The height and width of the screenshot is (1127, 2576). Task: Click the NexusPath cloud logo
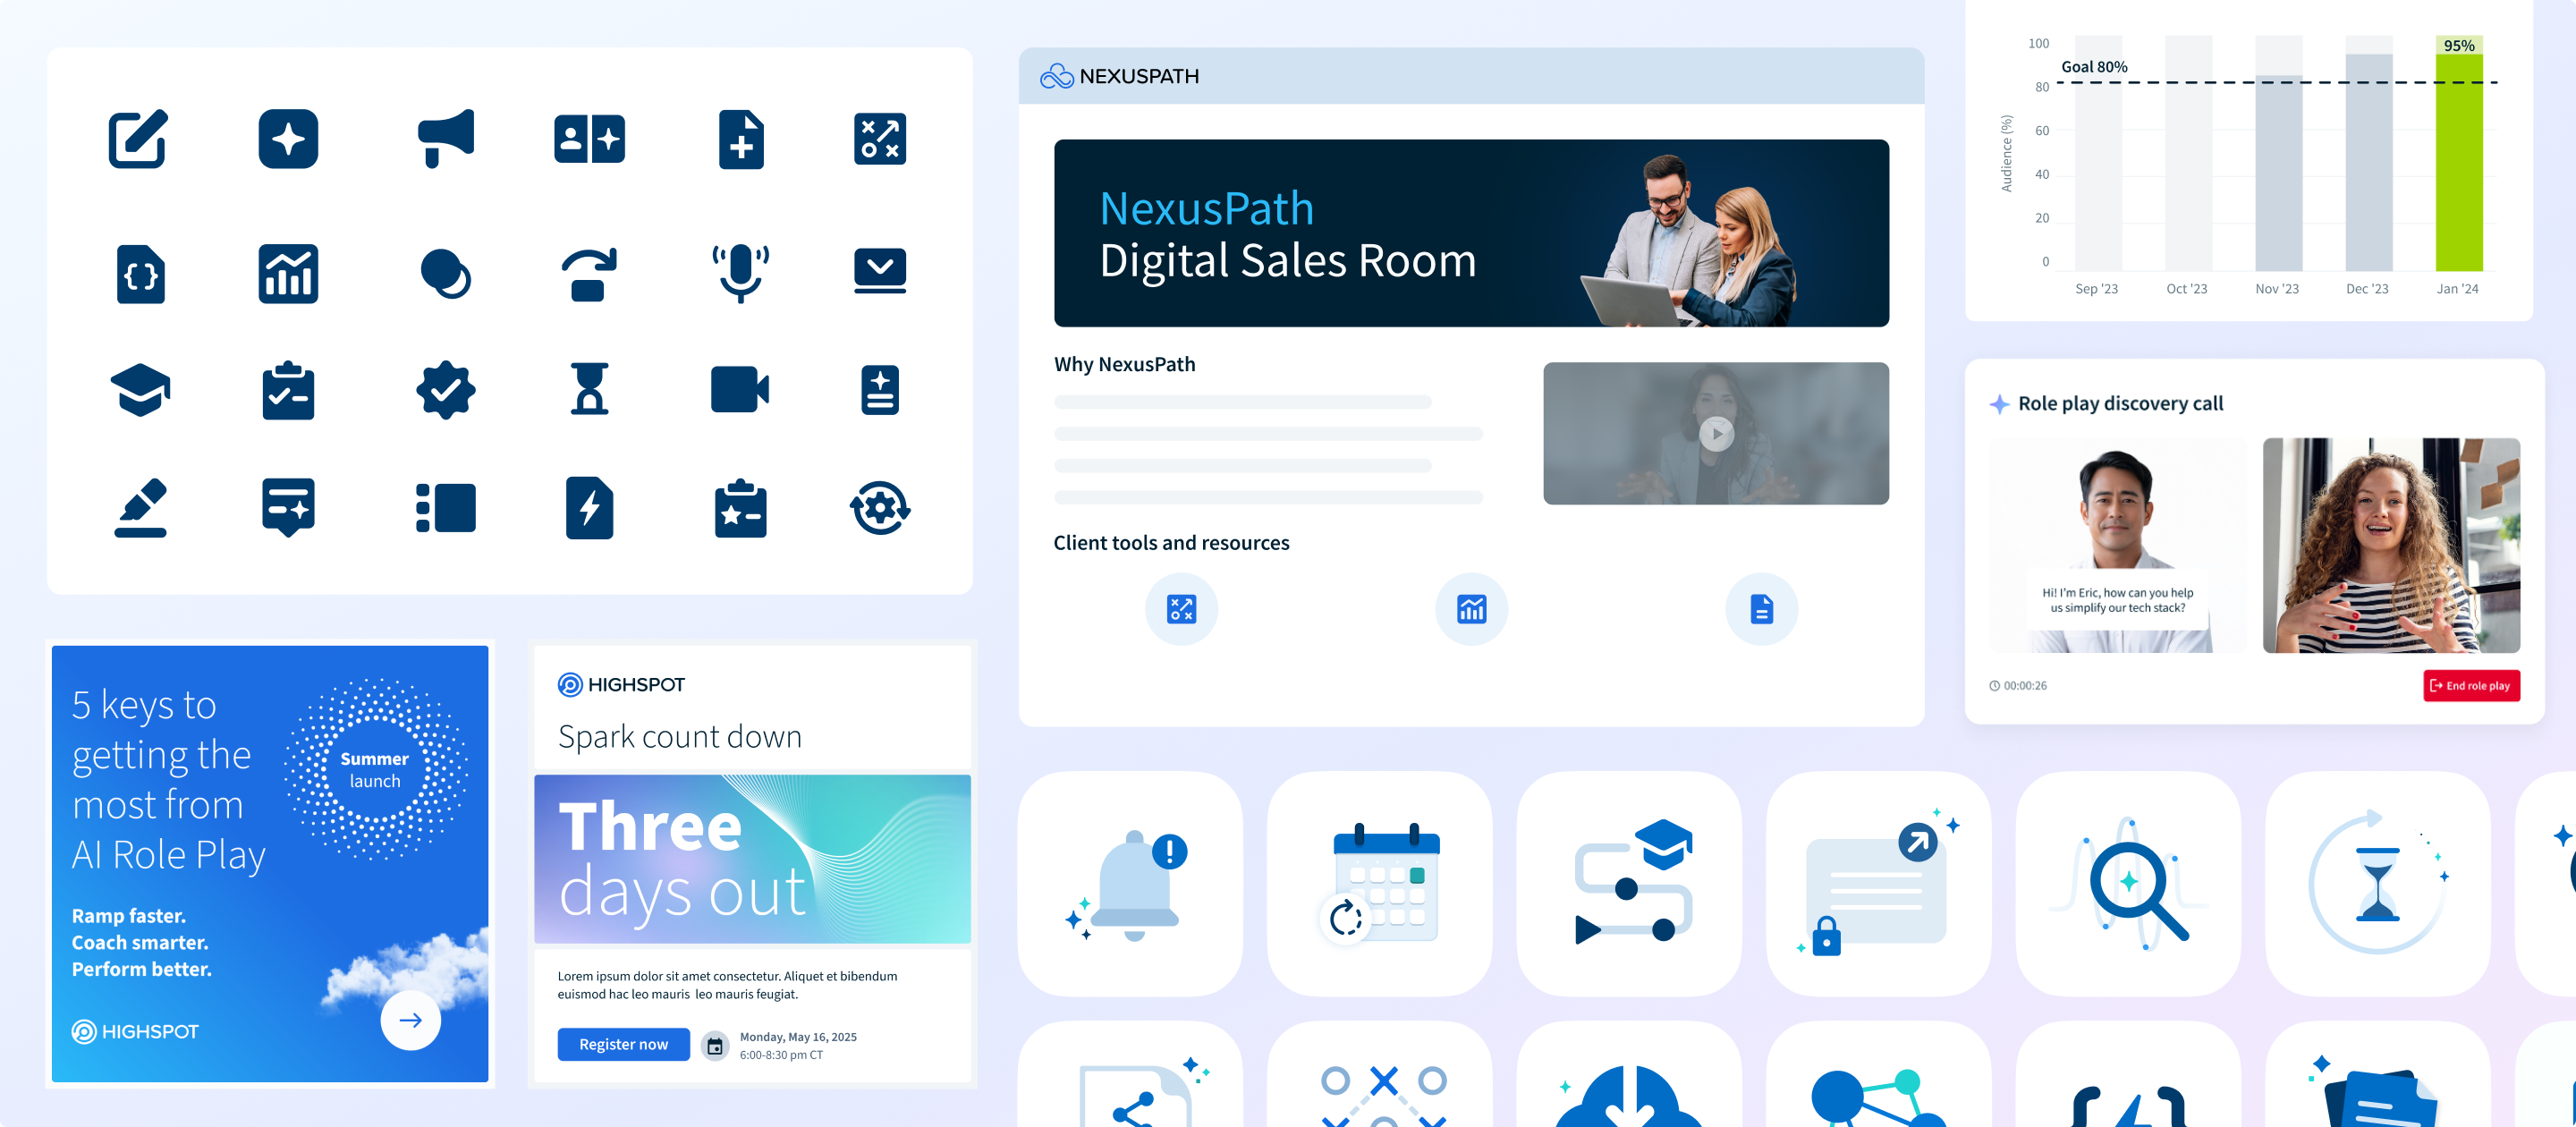1119,76
